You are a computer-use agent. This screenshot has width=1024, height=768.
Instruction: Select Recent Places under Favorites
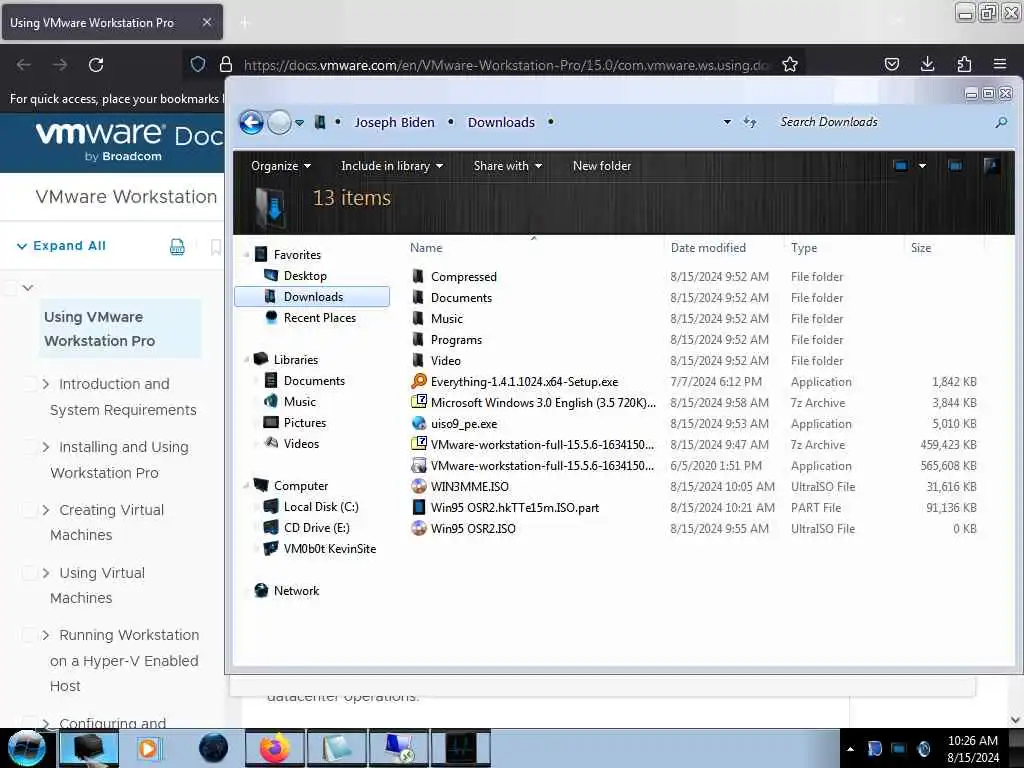pyautogui.click(x=319, y=317)
